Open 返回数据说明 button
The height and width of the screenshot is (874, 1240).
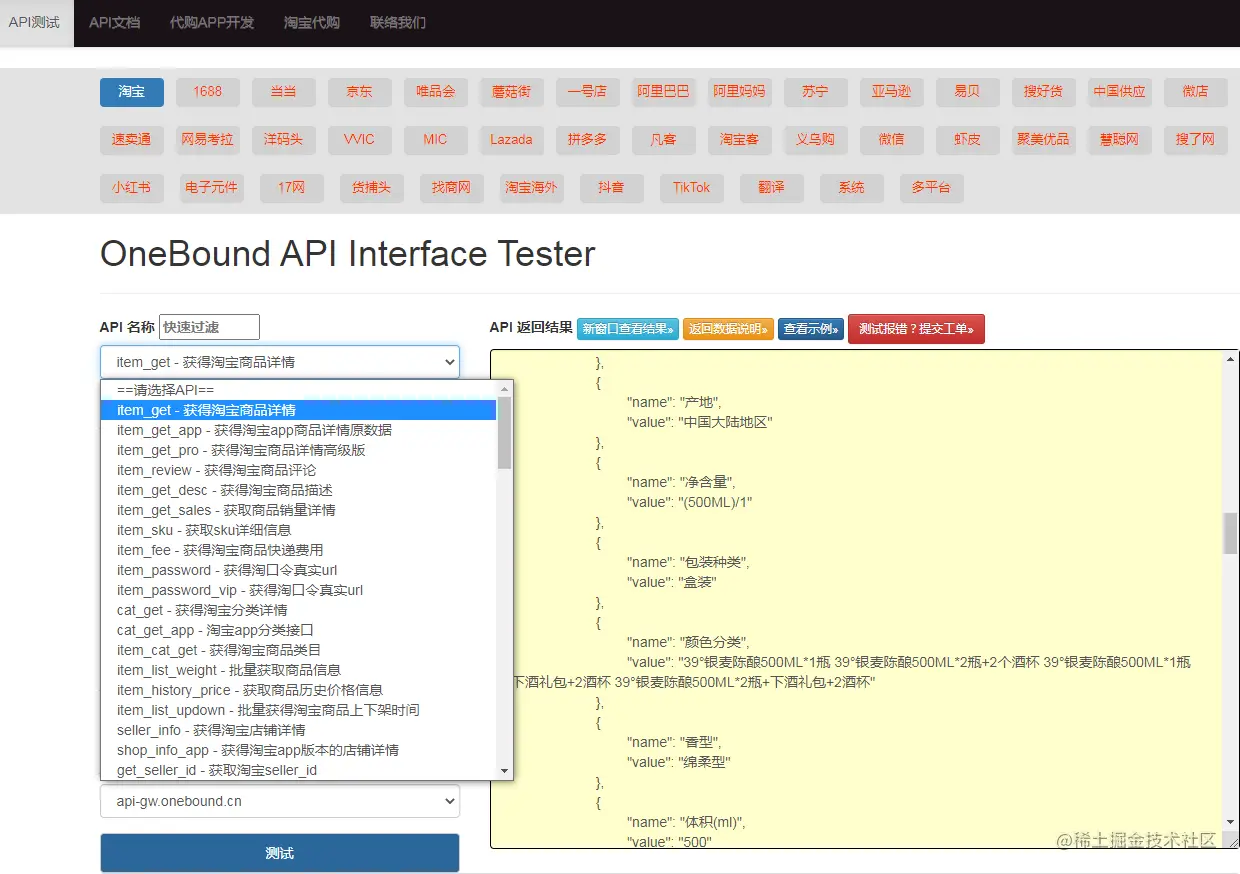click(x=728, y=328)
